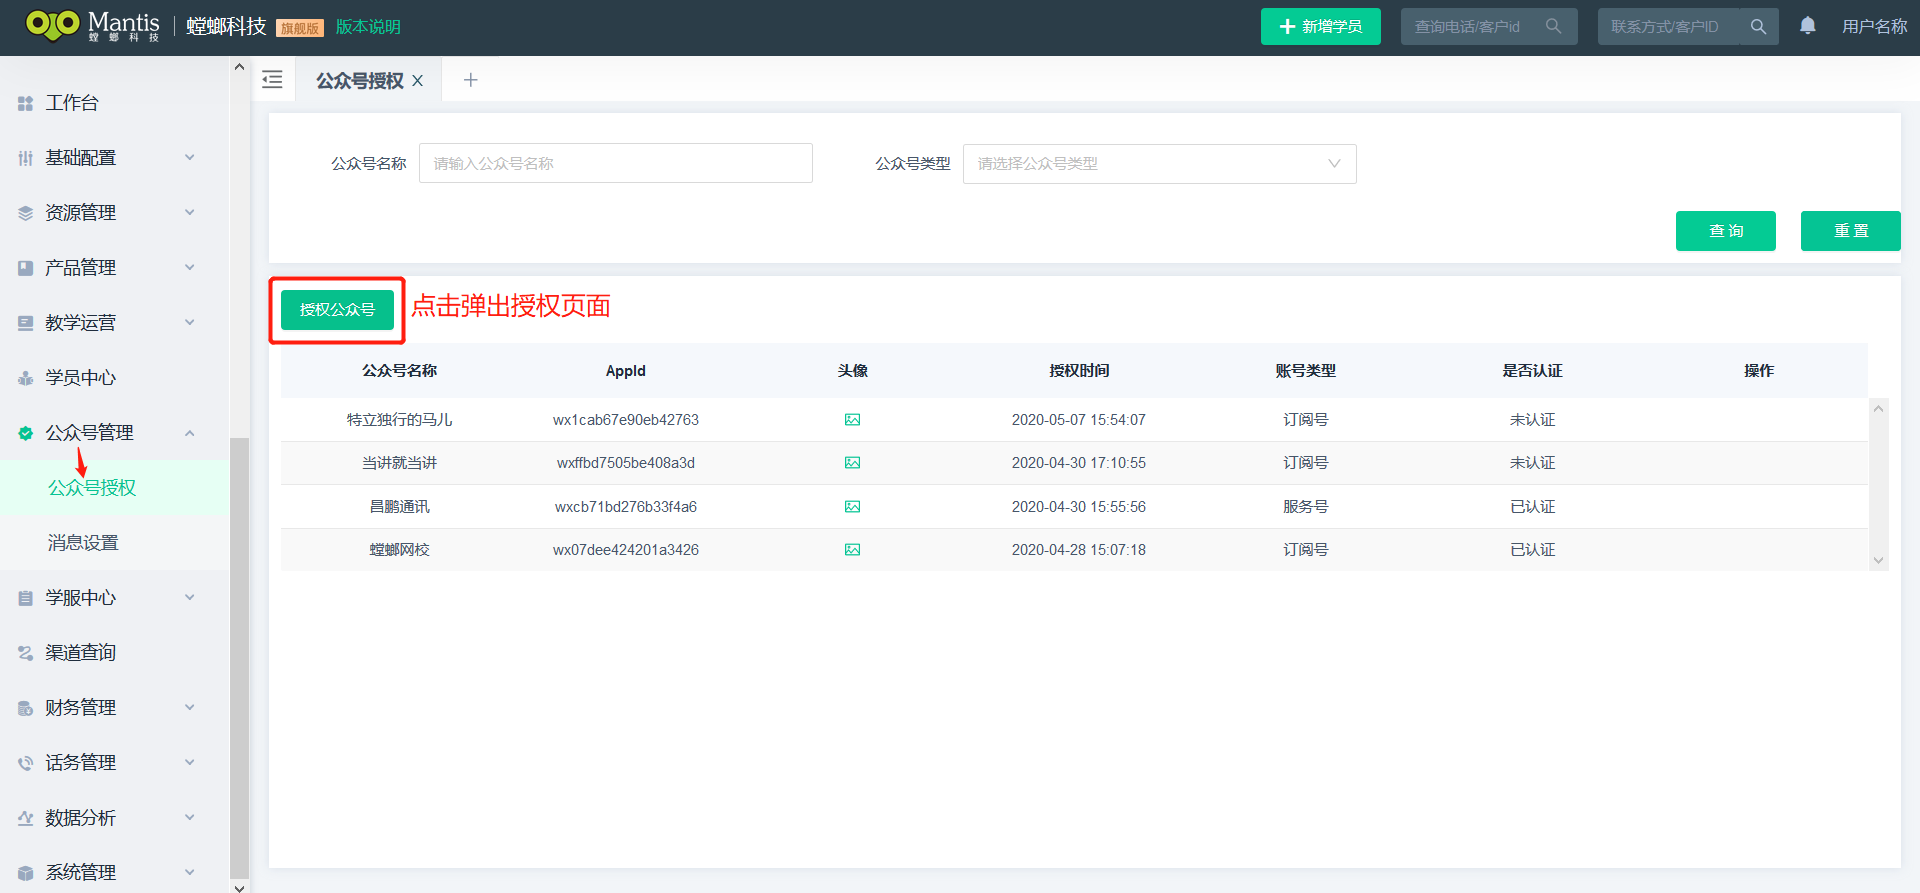The height and width of the screenshot is (893, 1920).
Task: View avatar image for 特立独行的马儿
Action: click(852, 420)
